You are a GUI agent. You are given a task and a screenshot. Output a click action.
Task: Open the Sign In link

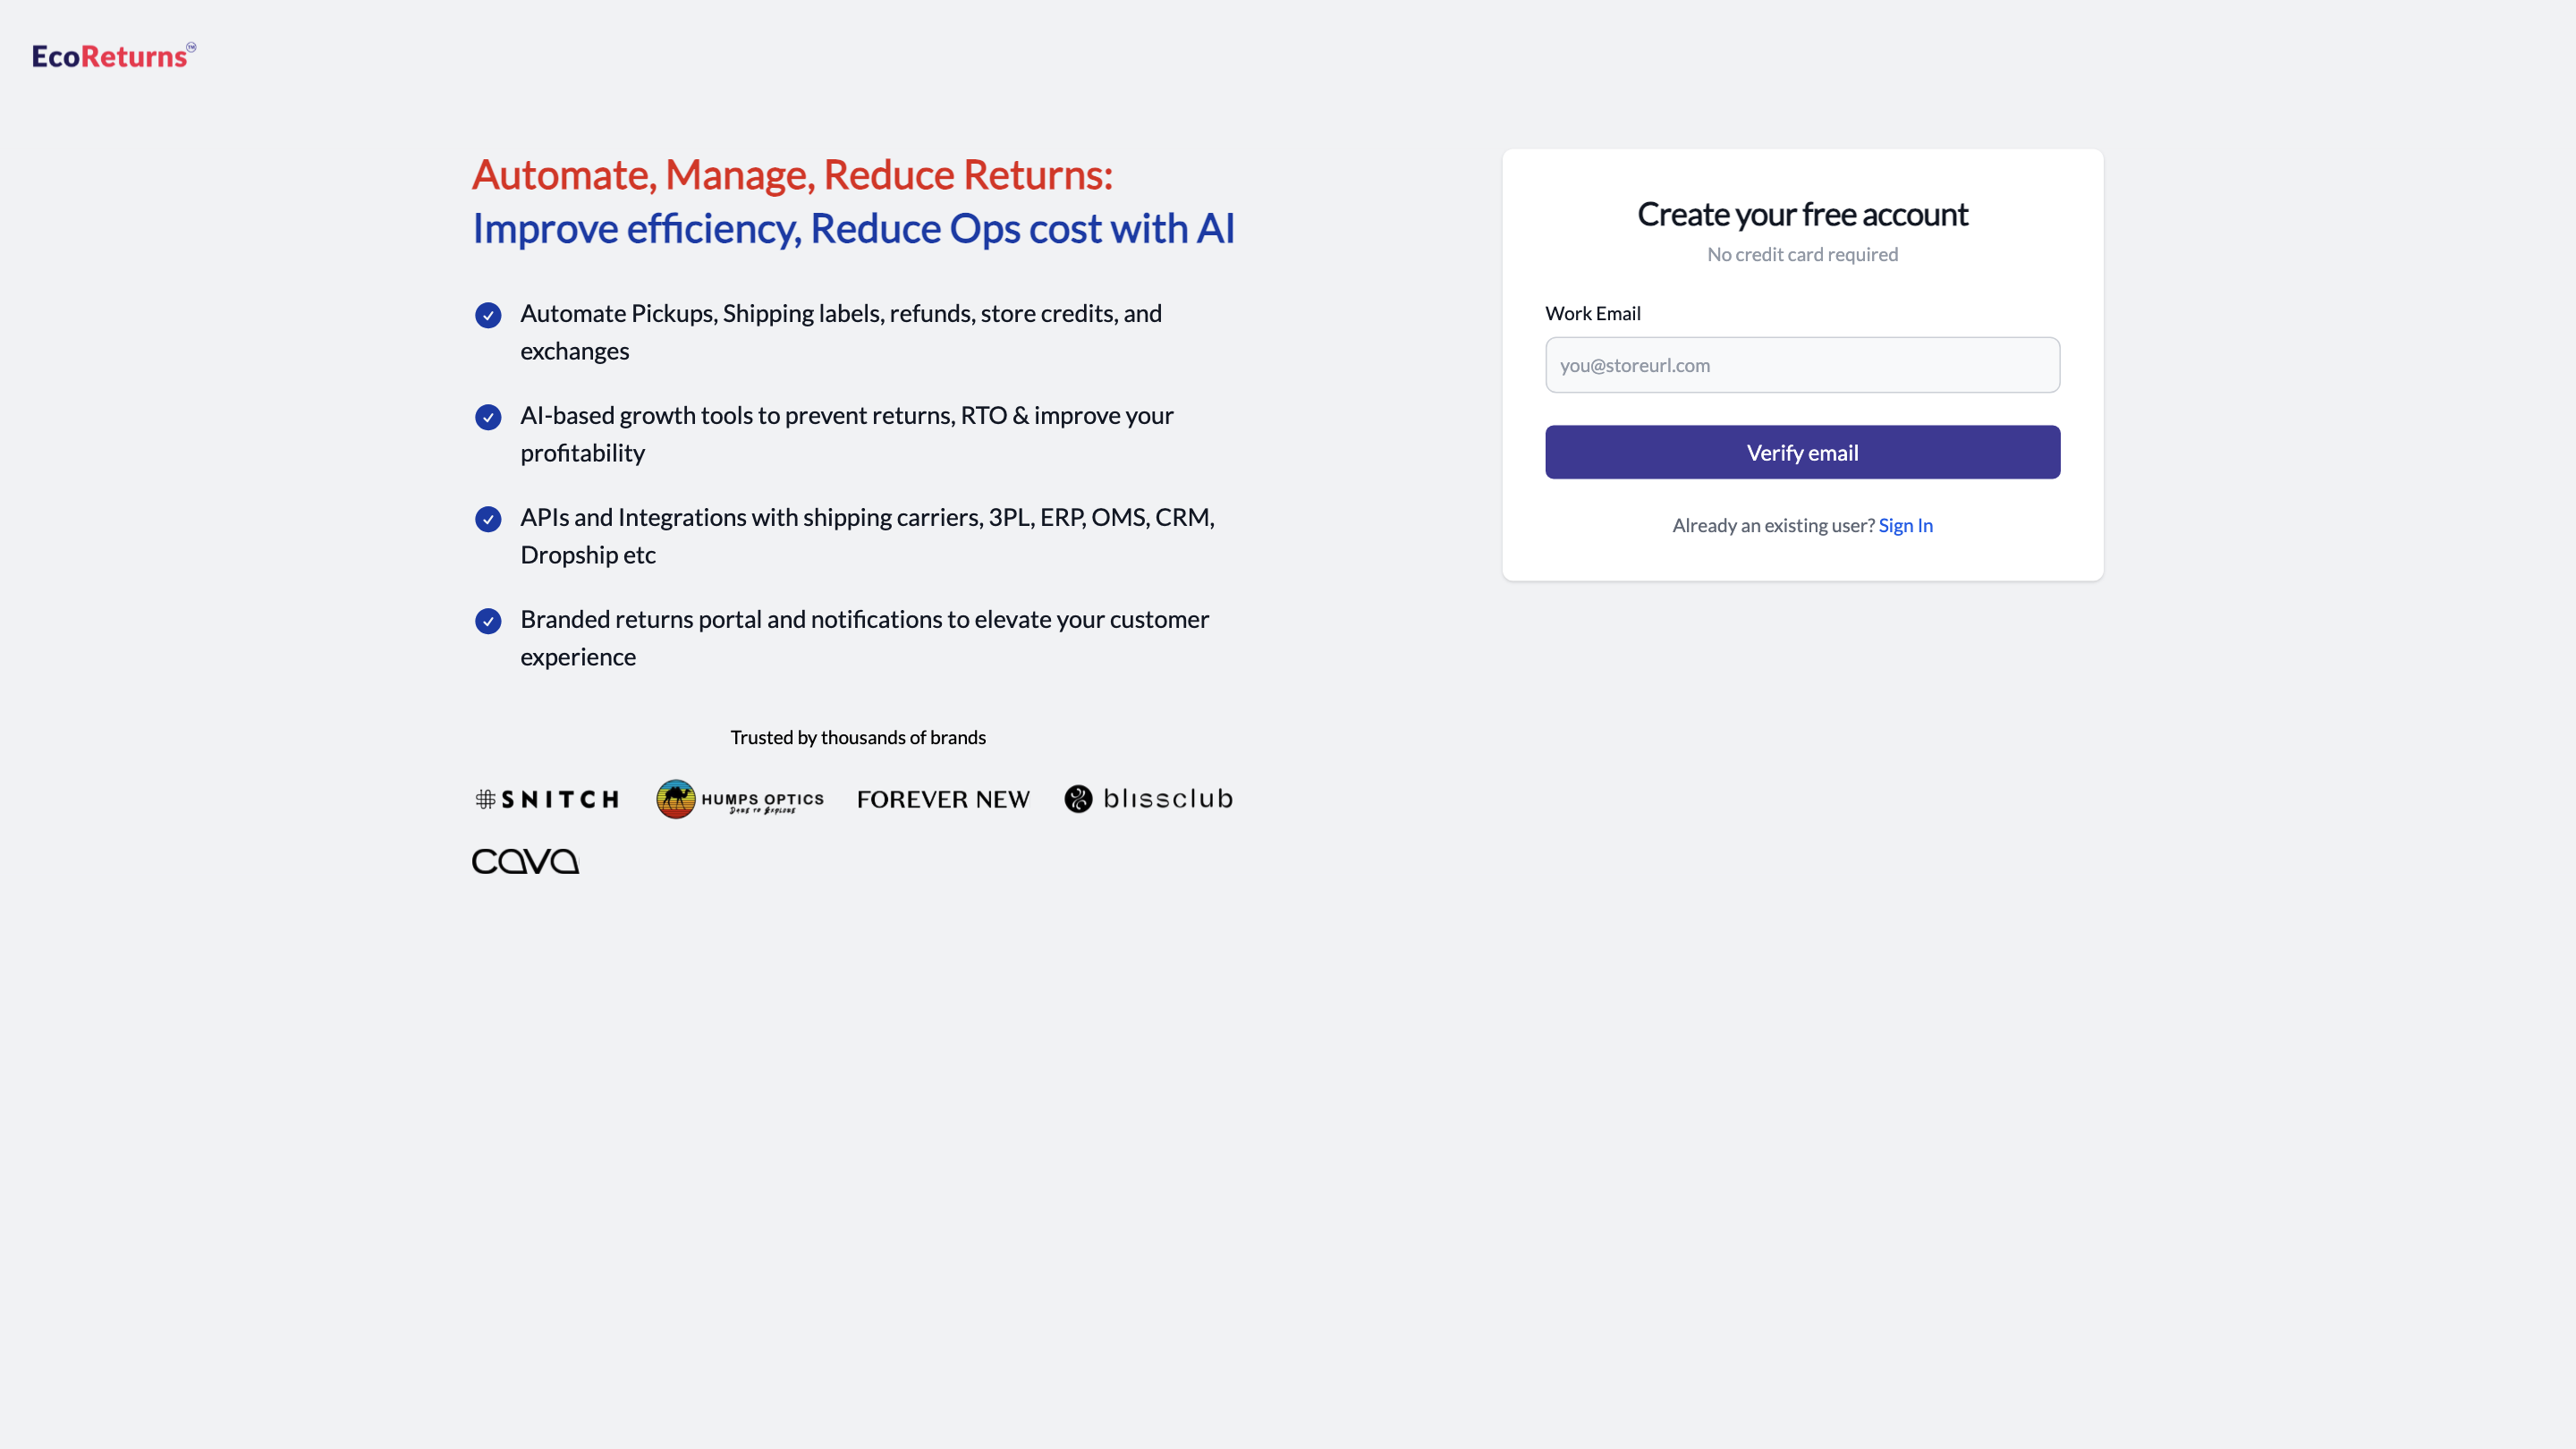click(1905, 526)
